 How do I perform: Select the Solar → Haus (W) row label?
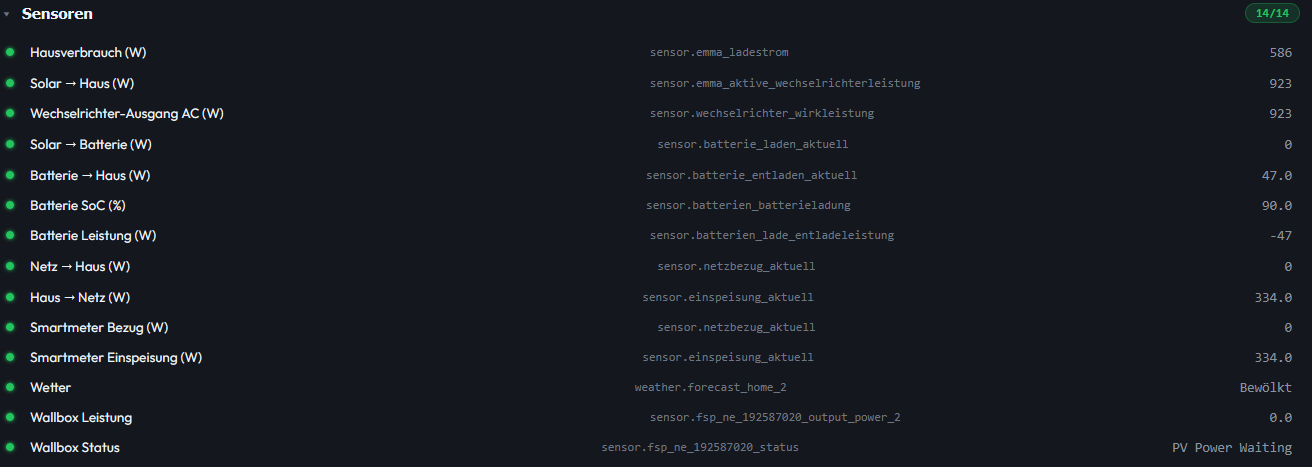click(x=82, y=83)
